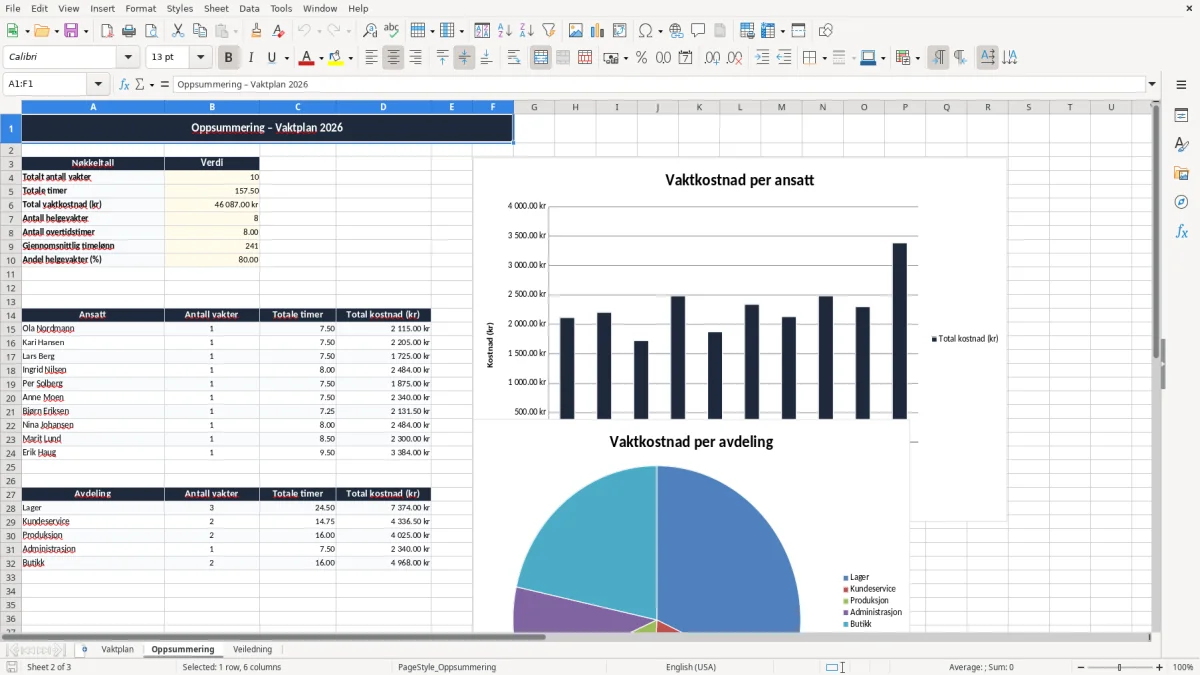Click the Format as Percent icon
Viewport: 1200px width, 675px height.
point(641,58)
